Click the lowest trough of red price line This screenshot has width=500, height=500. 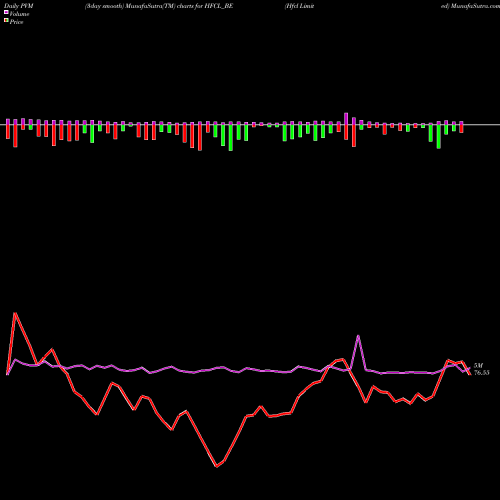pos(217,466)
